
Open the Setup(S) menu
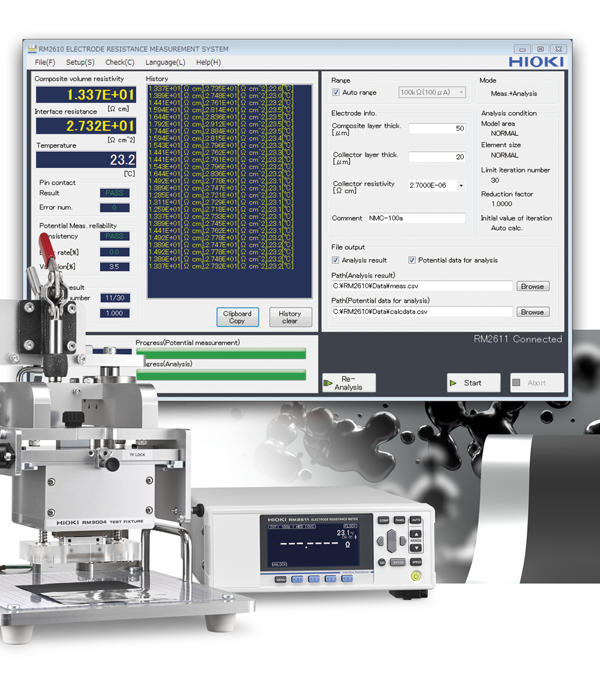pyautogui.click(x=80, y=62)
